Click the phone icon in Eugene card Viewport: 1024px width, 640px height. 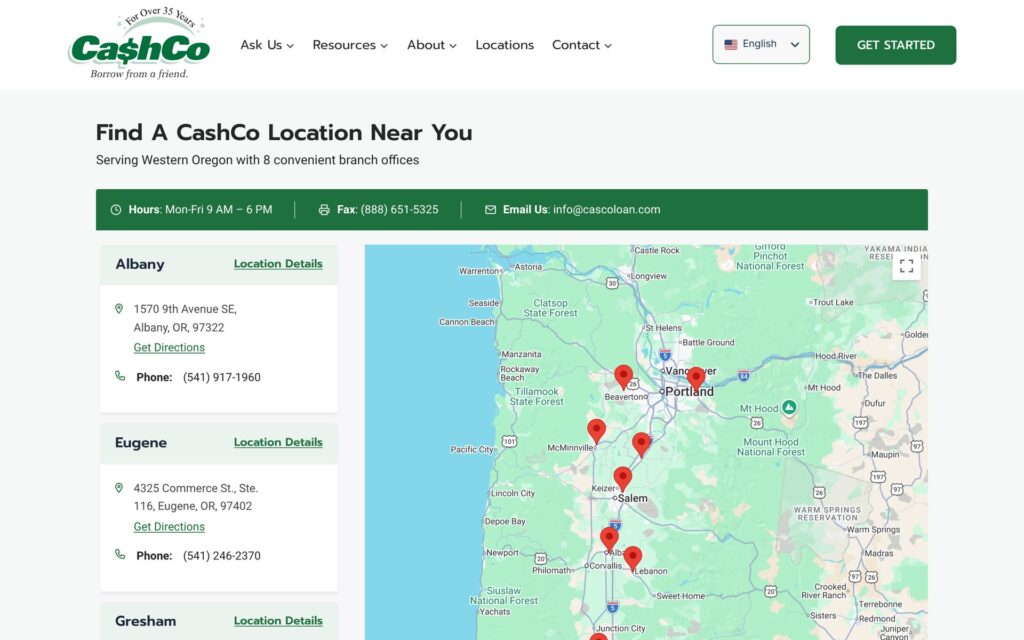tap(120, 554)
